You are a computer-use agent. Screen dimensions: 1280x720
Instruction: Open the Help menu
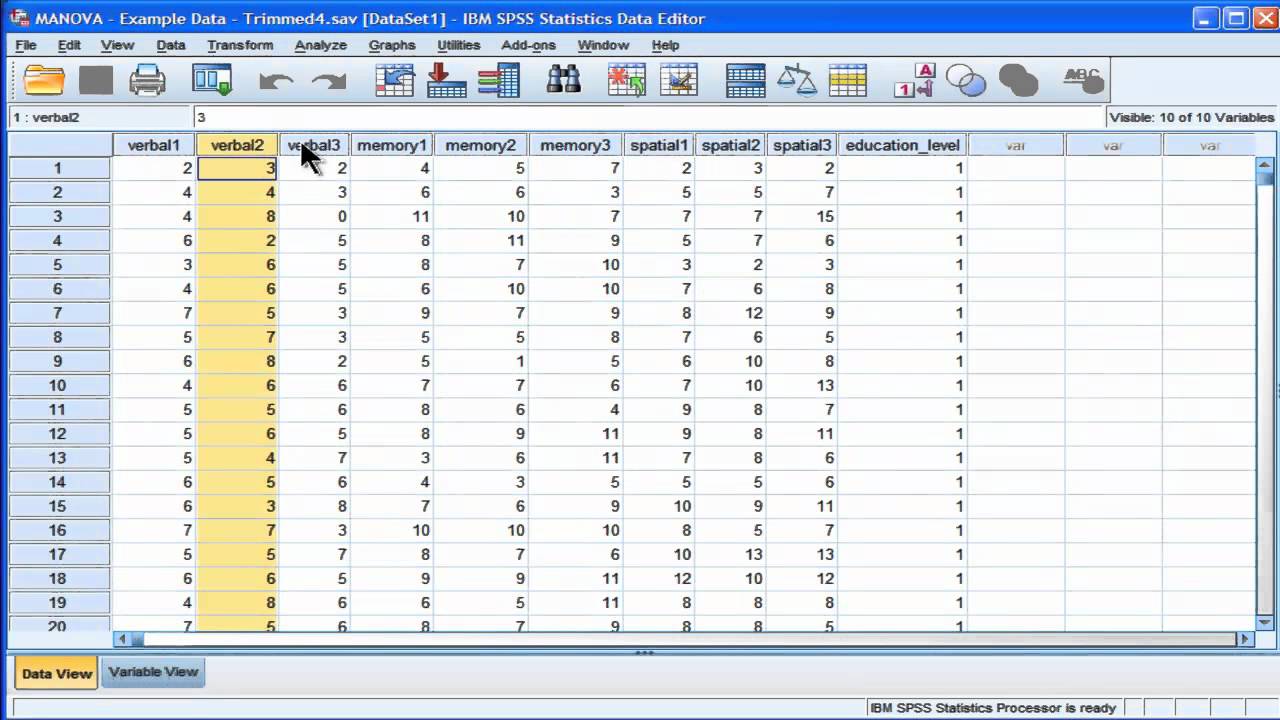pyautogui.click(x=666, y=45)
